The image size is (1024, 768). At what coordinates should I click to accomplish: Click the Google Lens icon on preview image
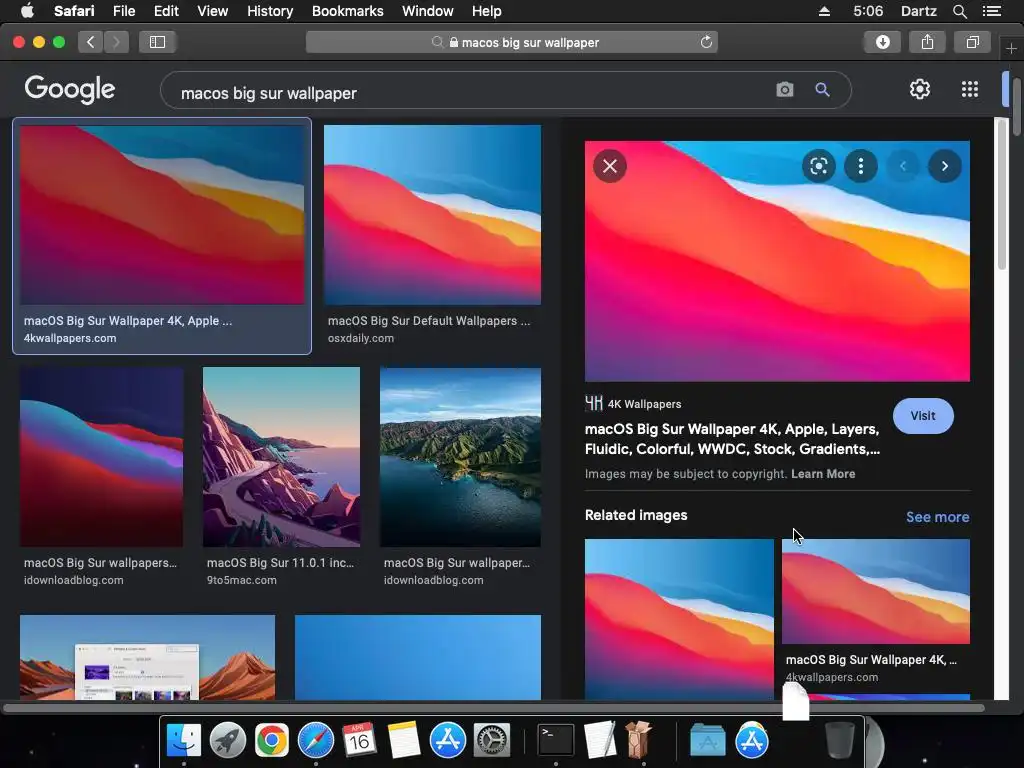[x=818, y=166]
